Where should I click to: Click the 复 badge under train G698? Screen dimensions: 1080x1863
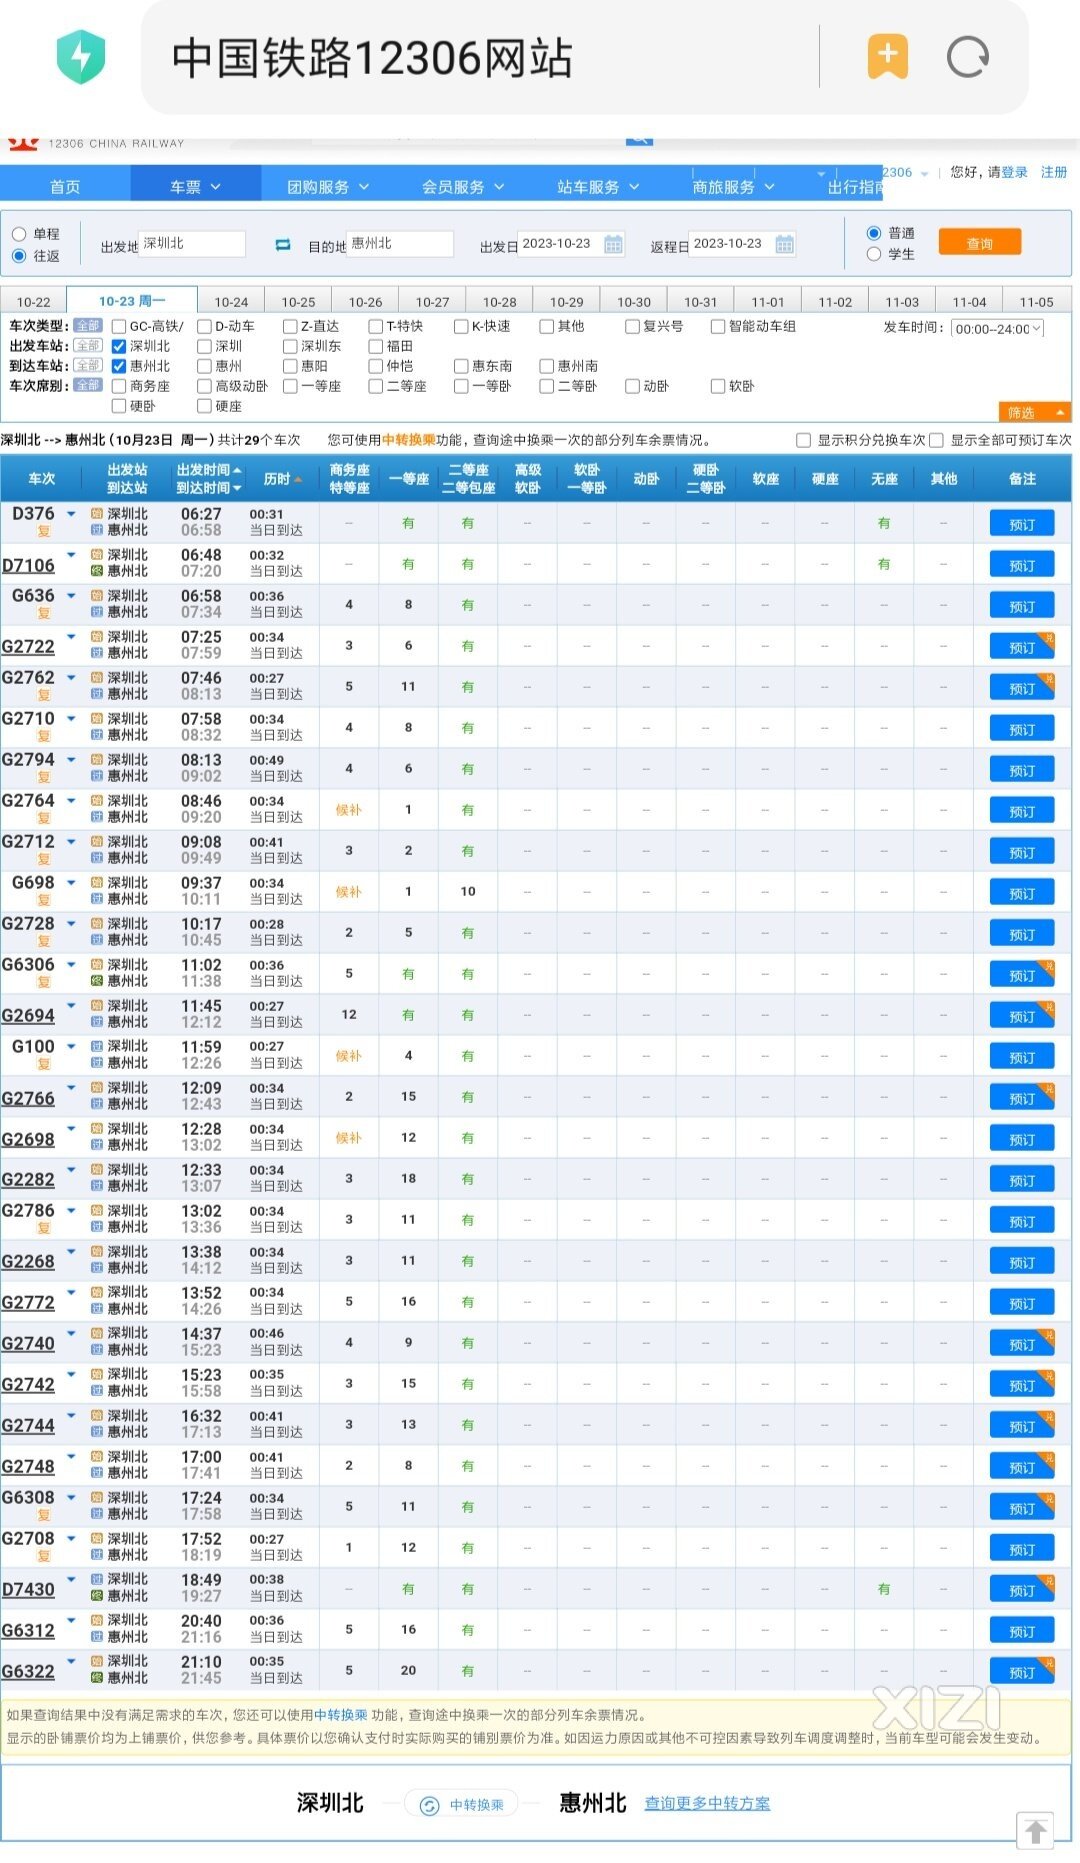pyautogui.click(x=44, y=901)
